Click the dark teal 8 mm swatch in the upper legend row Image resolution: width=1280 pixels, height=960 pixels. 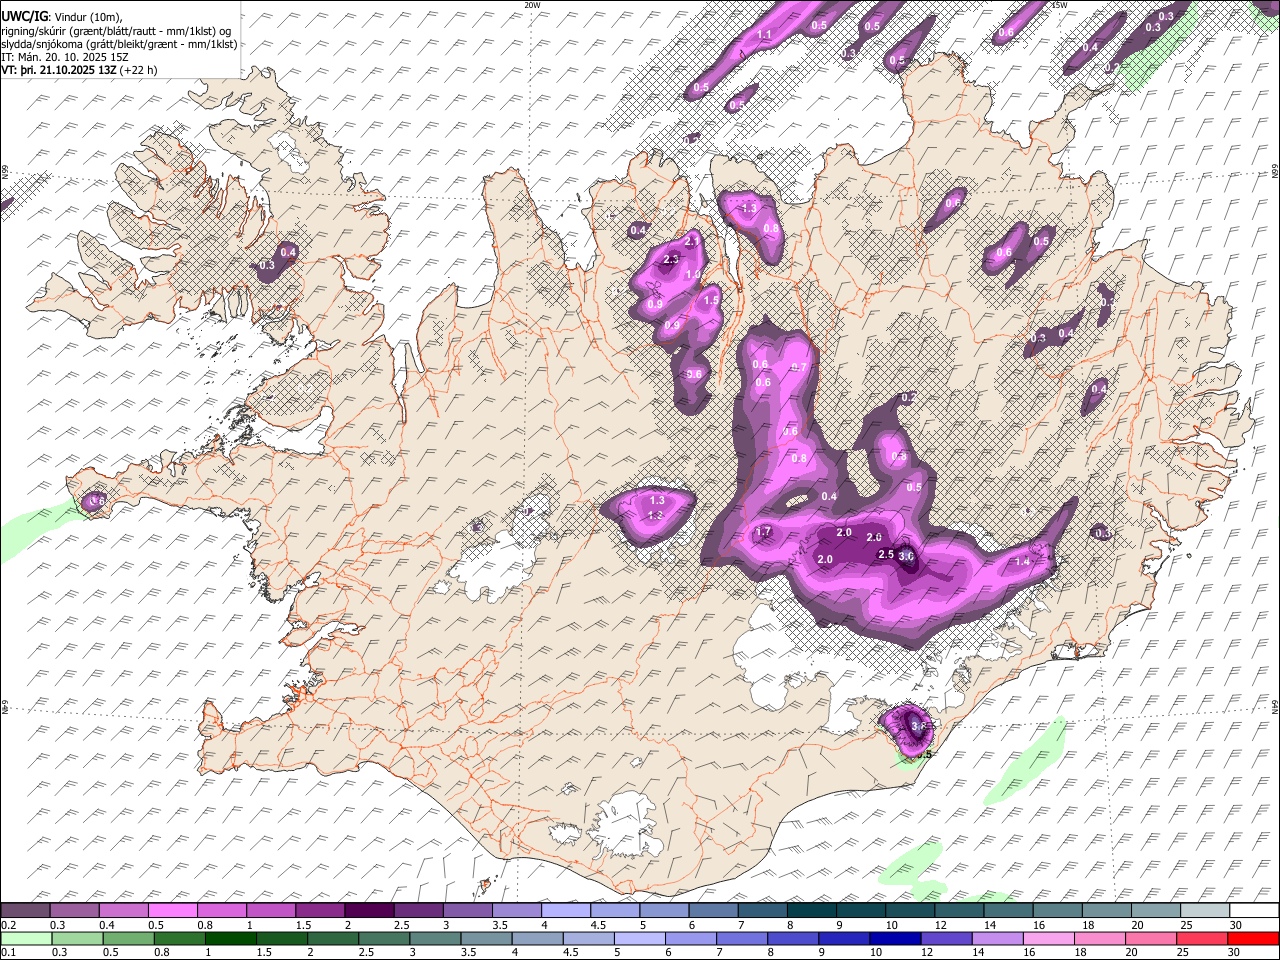811,911
